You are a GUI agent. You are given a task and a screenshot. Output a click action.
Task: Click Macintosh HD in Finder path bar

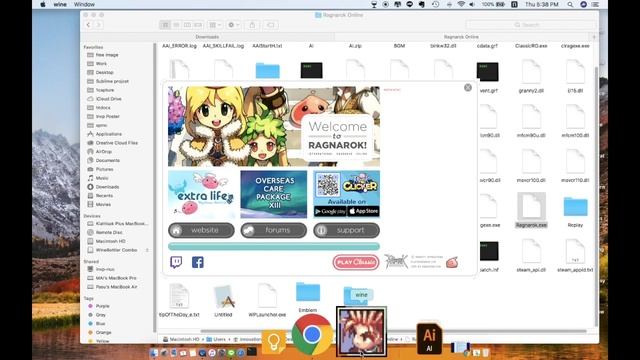point(181,339)
